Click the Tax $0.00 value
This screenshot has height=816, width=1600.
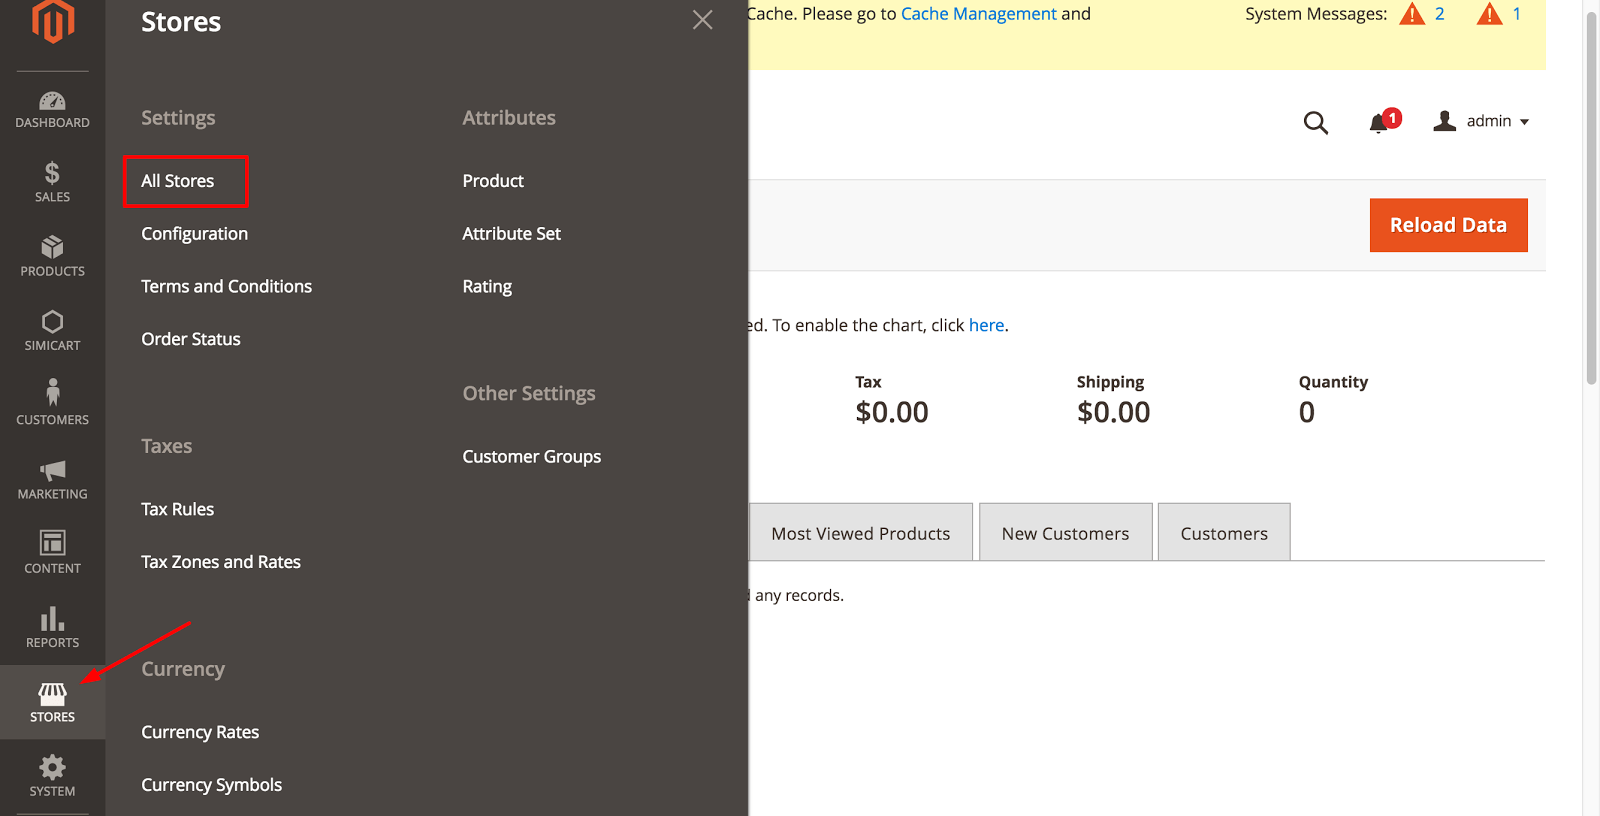(x=892, y=412)
